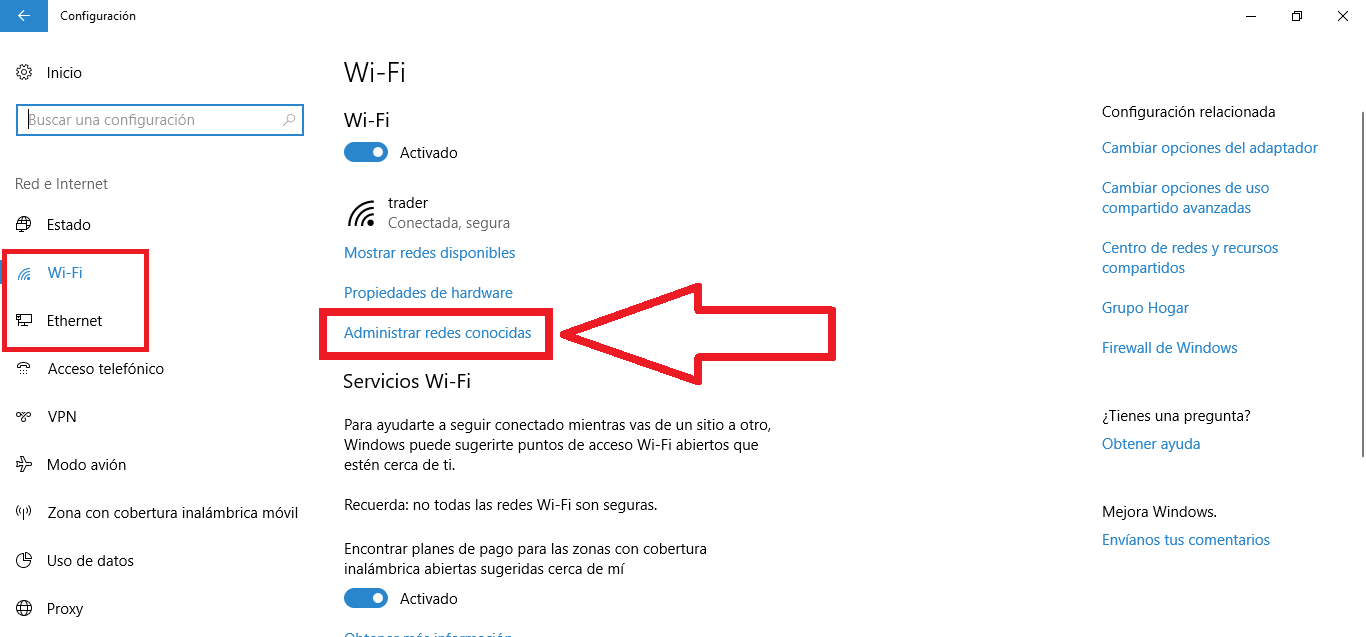1366x637 pixels.
Task: Click the VPN icon in sidebar
Action: [24, 417]
